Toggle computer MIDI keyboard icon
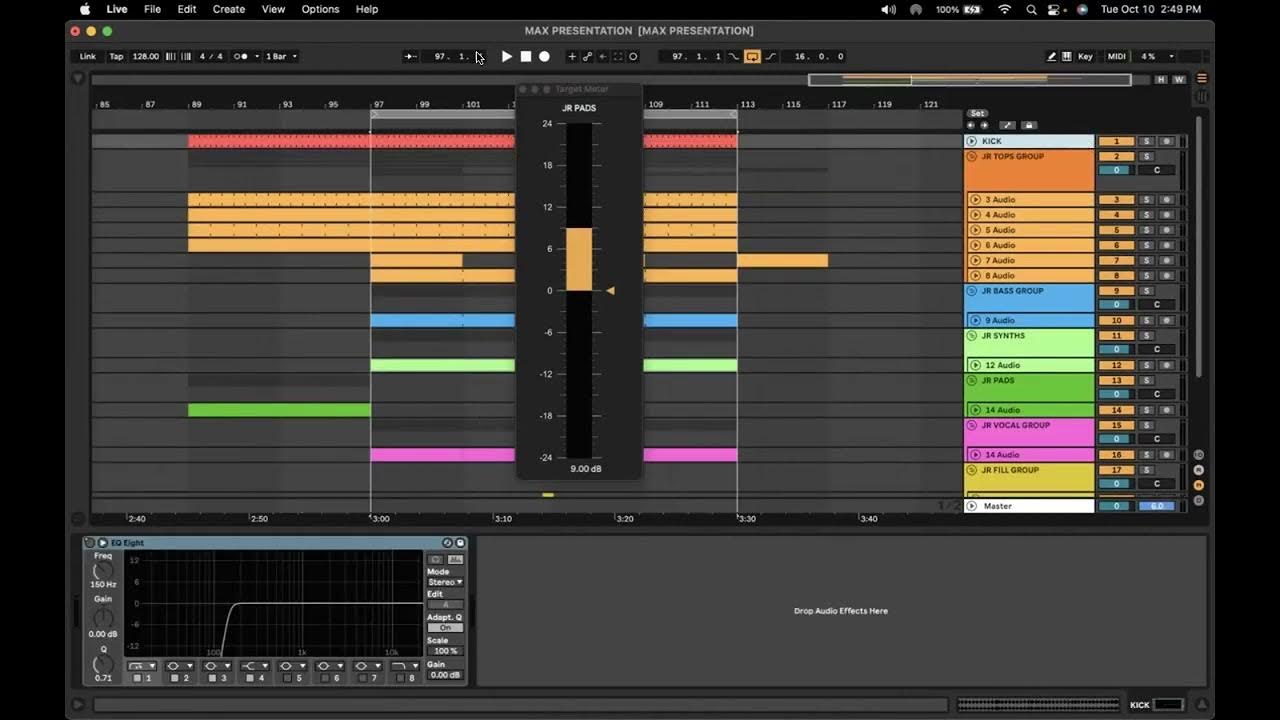 [1066, 56]
